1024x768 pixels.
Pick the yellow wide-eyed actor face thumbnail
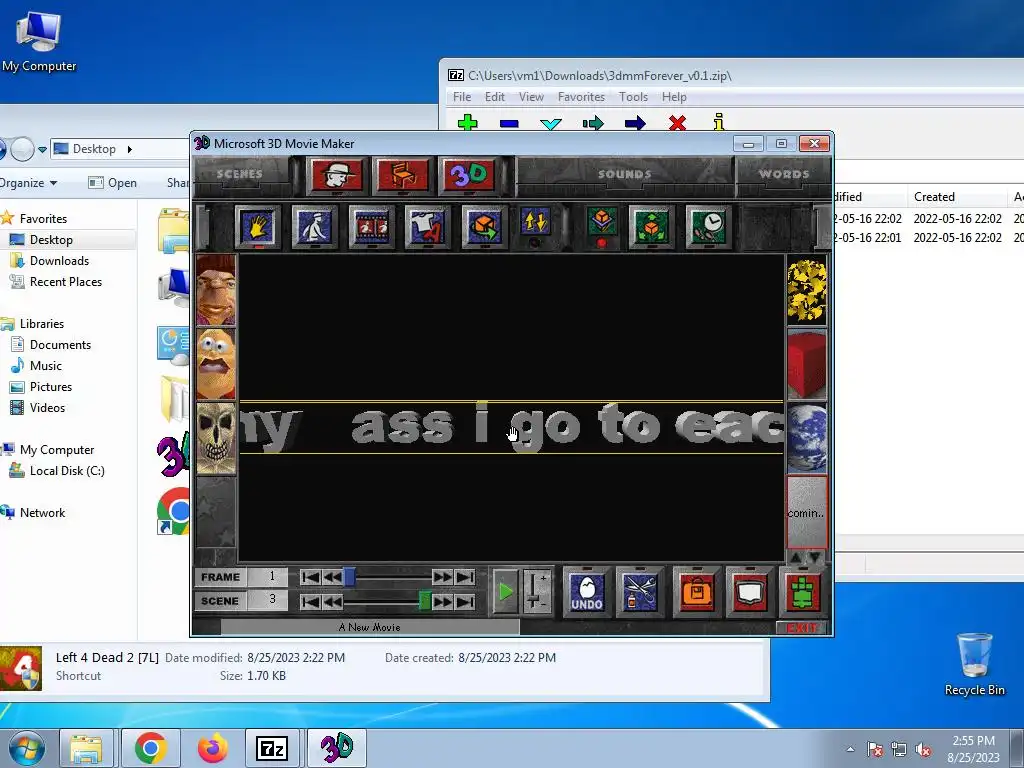pyautogui.click(x=216, y=364)
